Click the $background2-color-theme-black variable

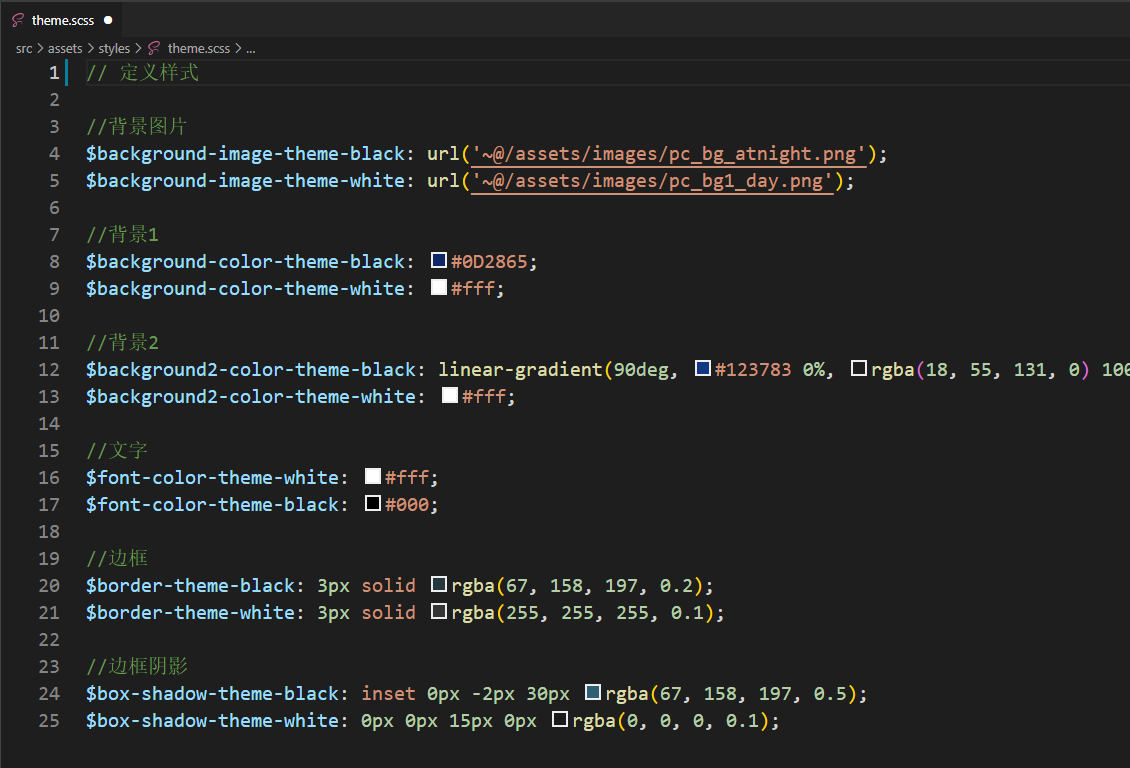[x=251, y=370]
